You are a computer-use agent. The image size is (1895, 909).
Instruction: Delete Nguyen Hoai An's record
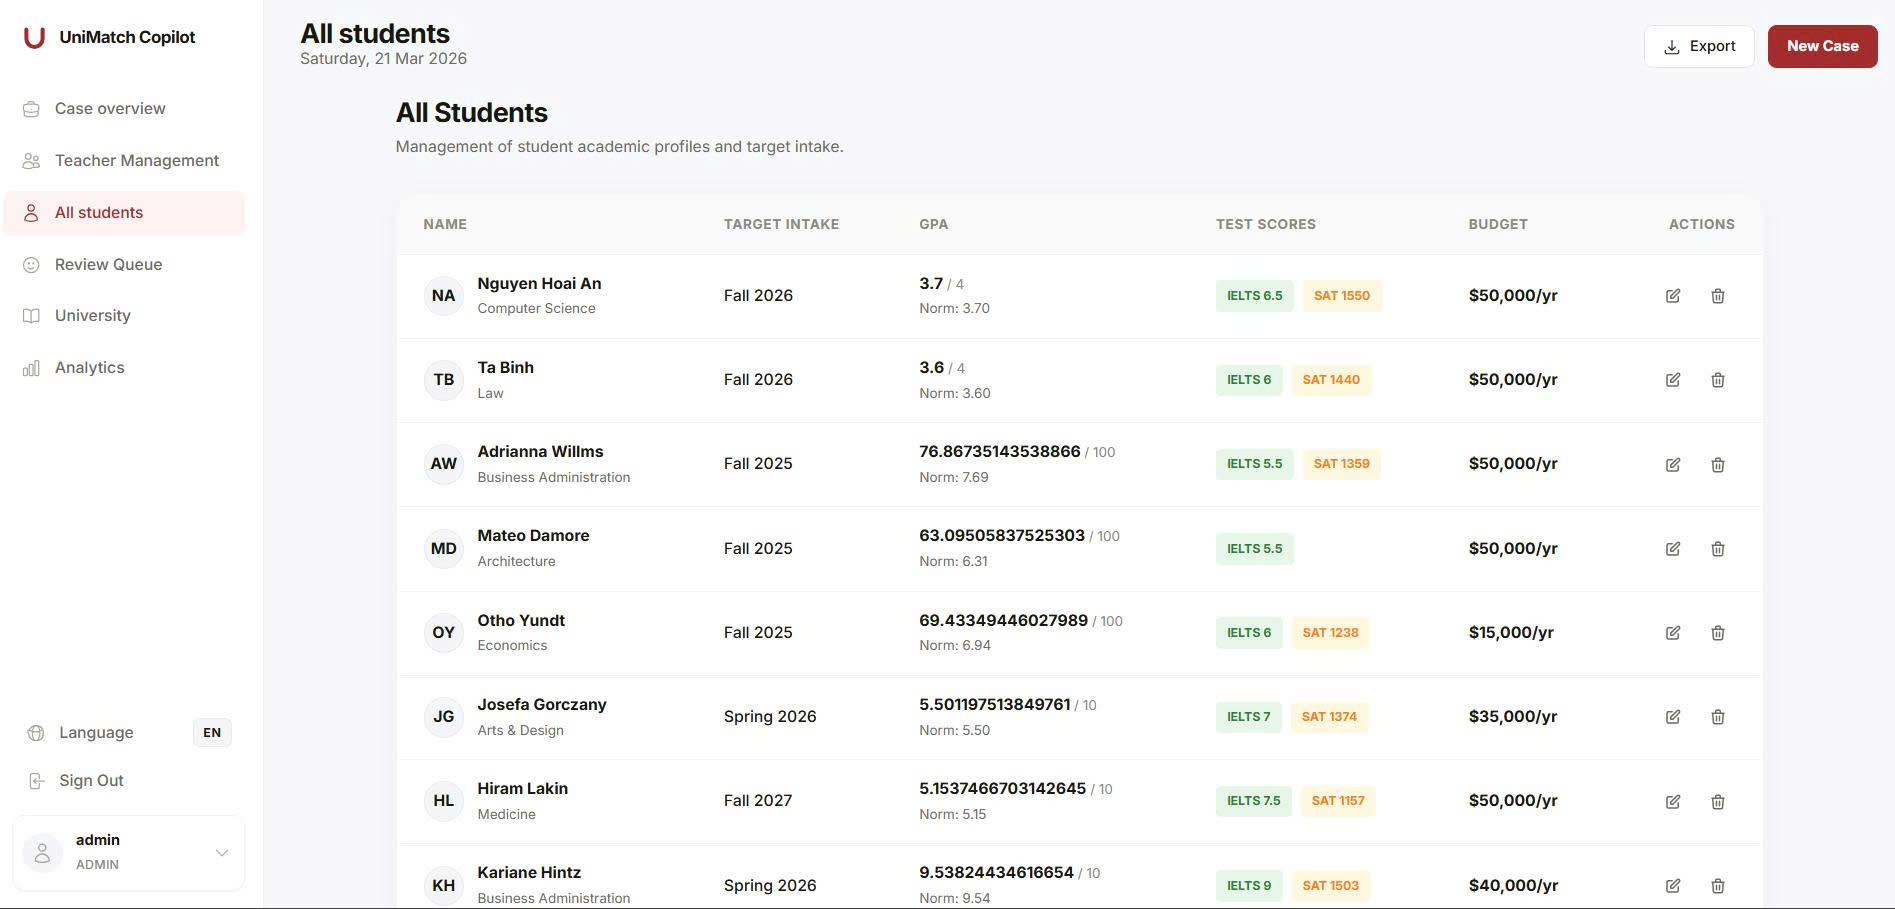[1718, 296]
